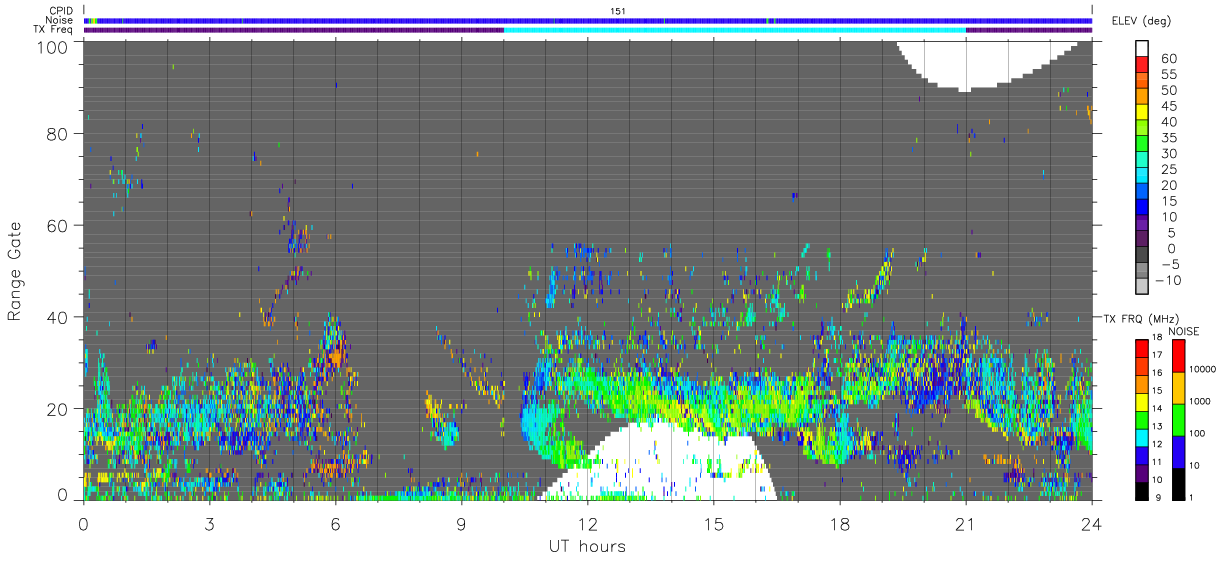The width and height of the screenshot is (1228, 567).
Task: Click the cyan part of the TX Freq strip
Action: click(x=734, y=30)
